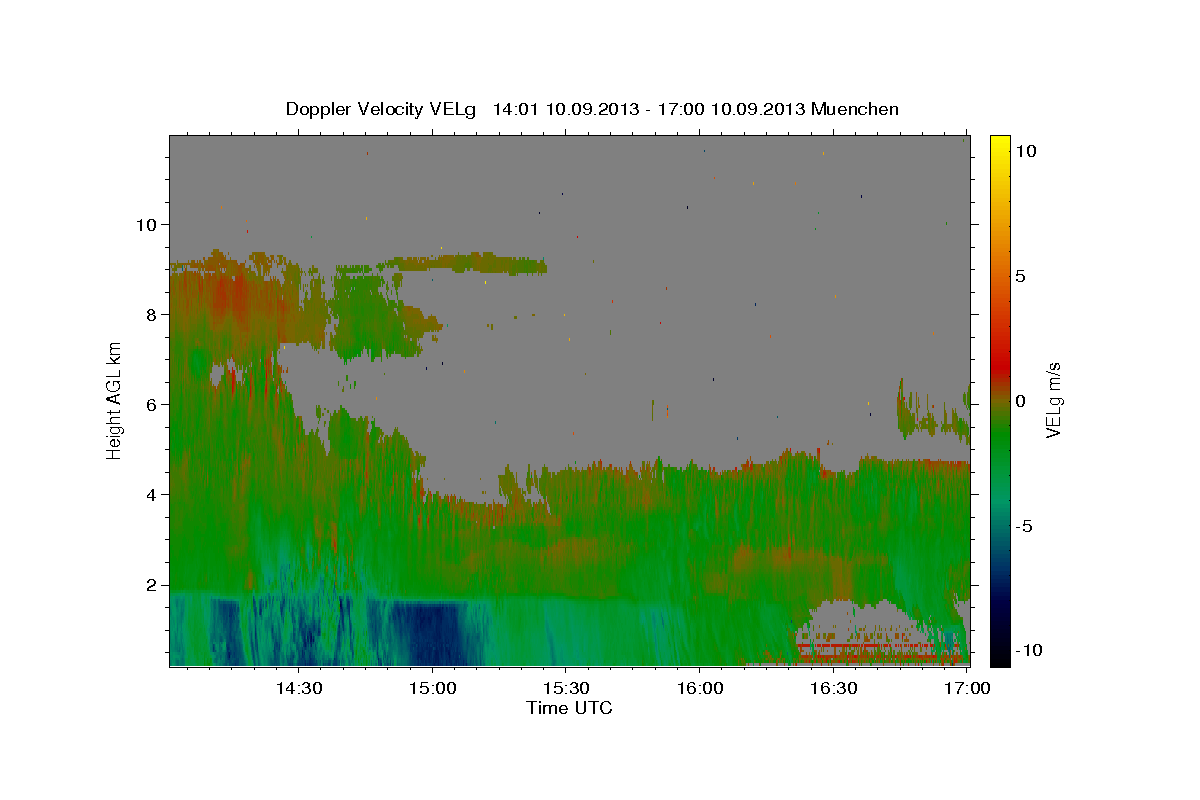This screenshot has width=1200, height=800.
Task: Click the height axis '6' tick label
Action: click(152, 404)
